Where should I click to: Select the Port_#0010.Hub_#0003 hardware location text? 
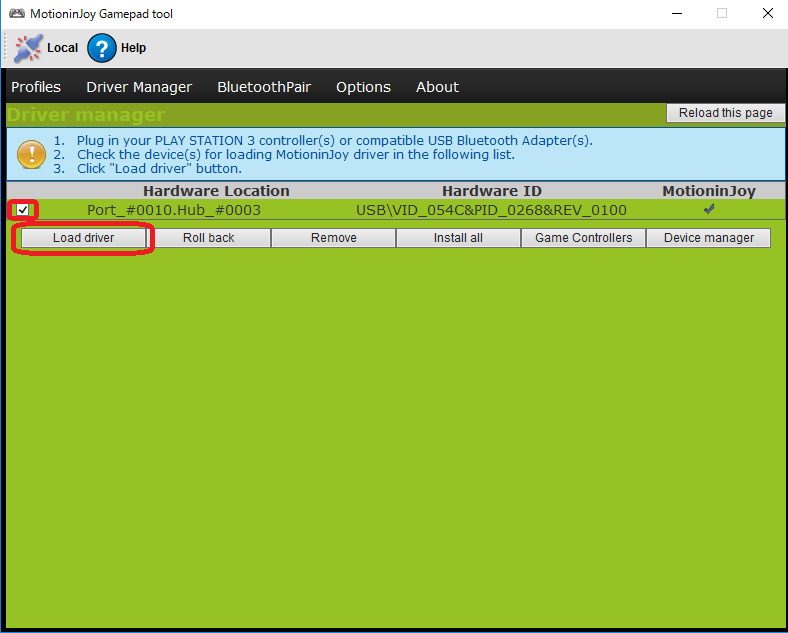[x=174, y=210]
